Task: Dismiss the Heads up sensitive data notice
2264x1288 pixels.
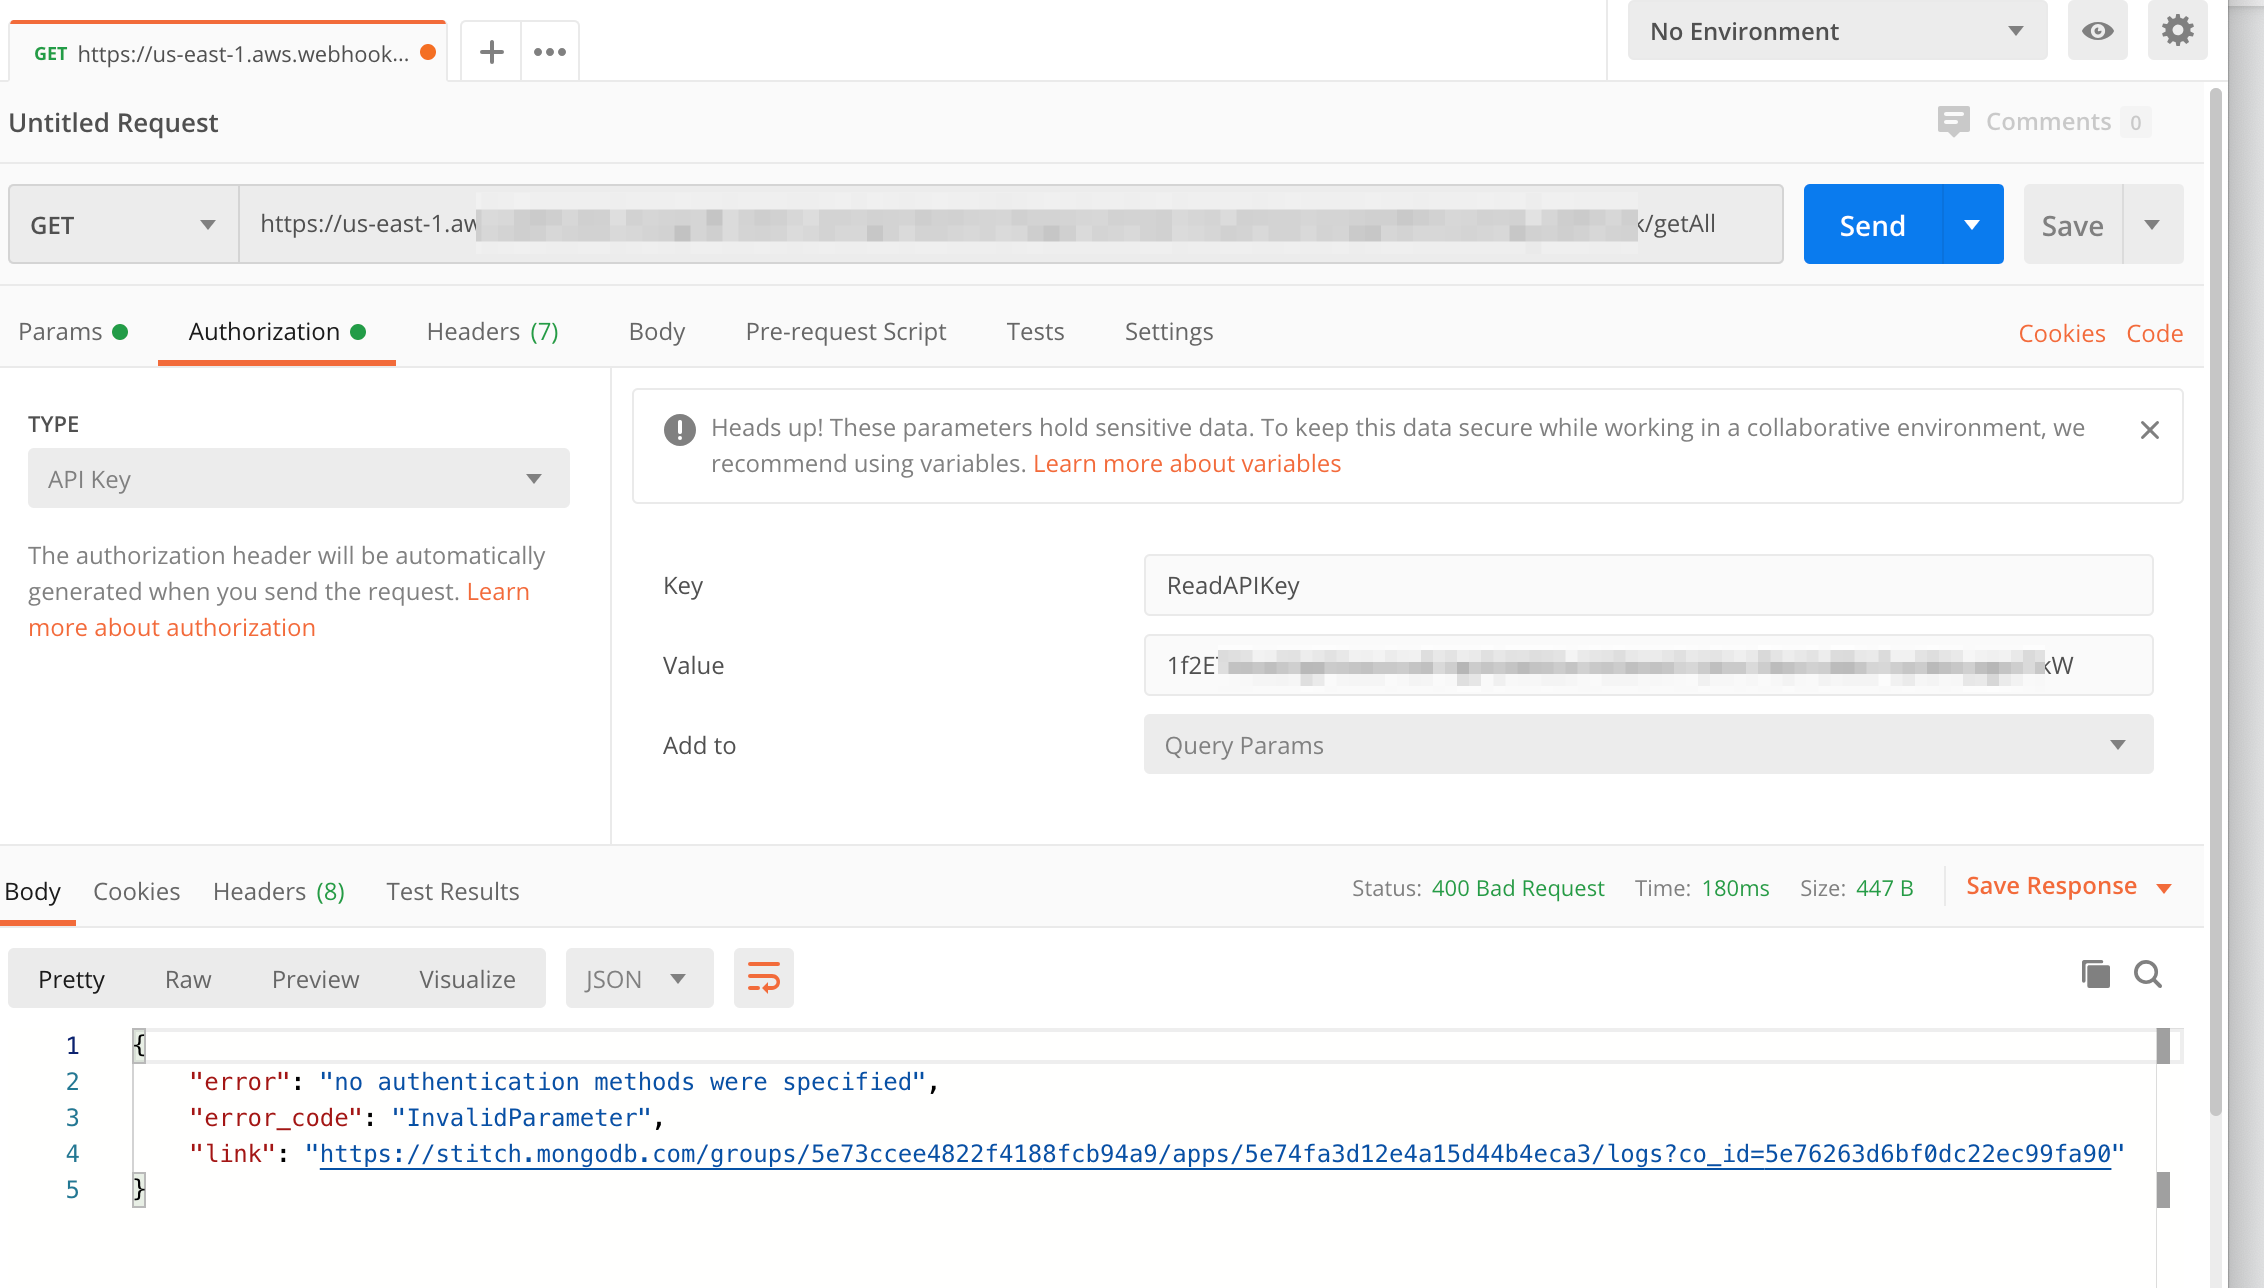Action: 2149,430
